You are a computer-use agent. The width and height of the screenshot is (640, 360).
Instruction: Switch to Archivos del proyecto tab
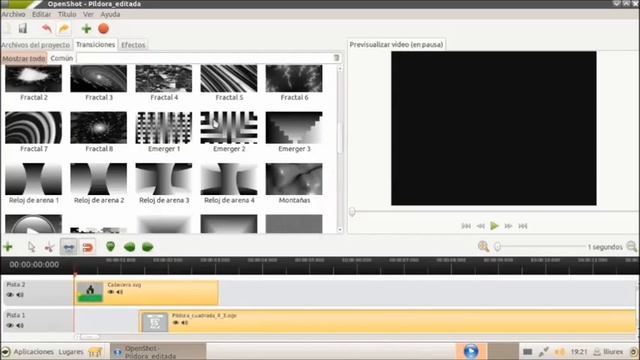pyautogui.click(x=36, y=45)
